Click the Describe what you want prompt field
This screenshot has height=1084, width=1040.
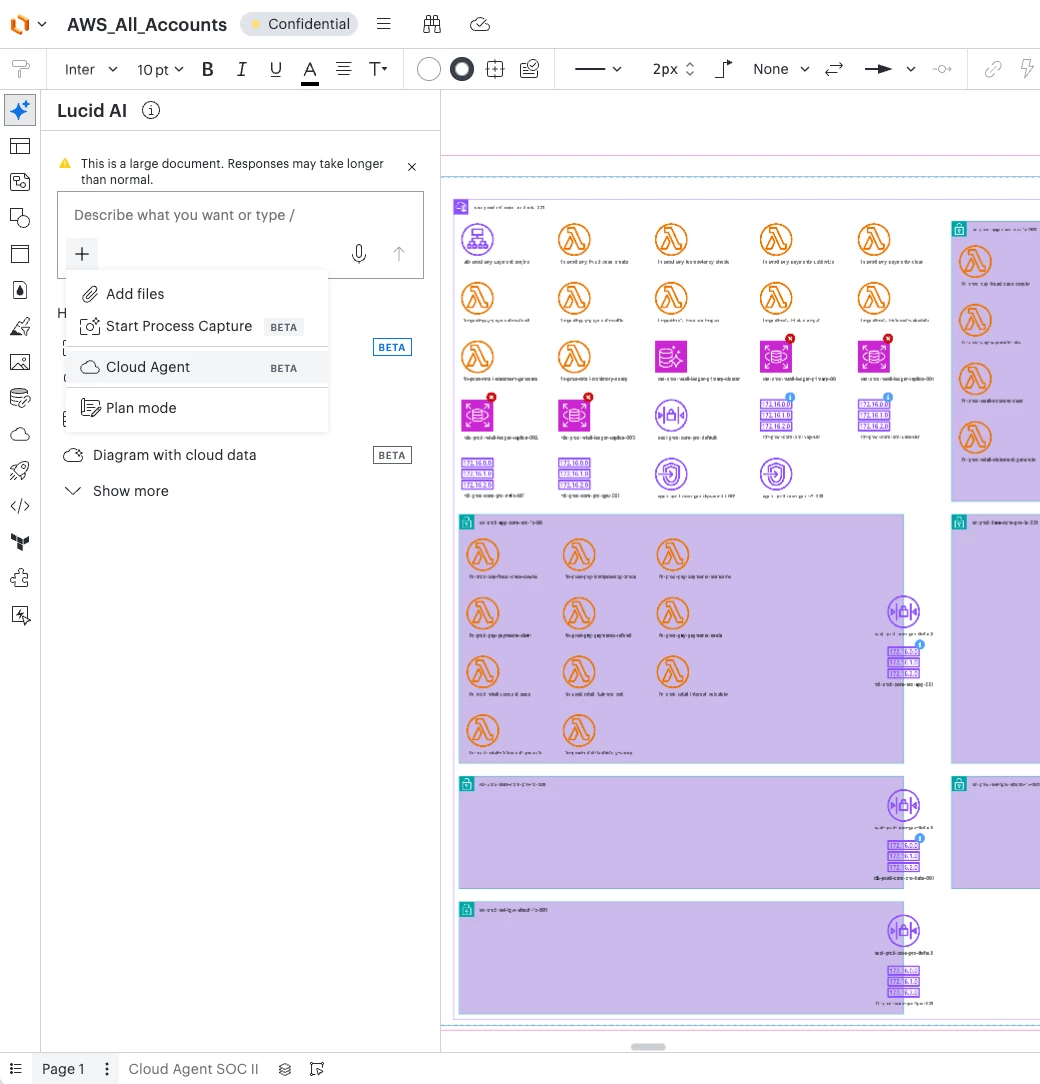[x=240, y=215]
